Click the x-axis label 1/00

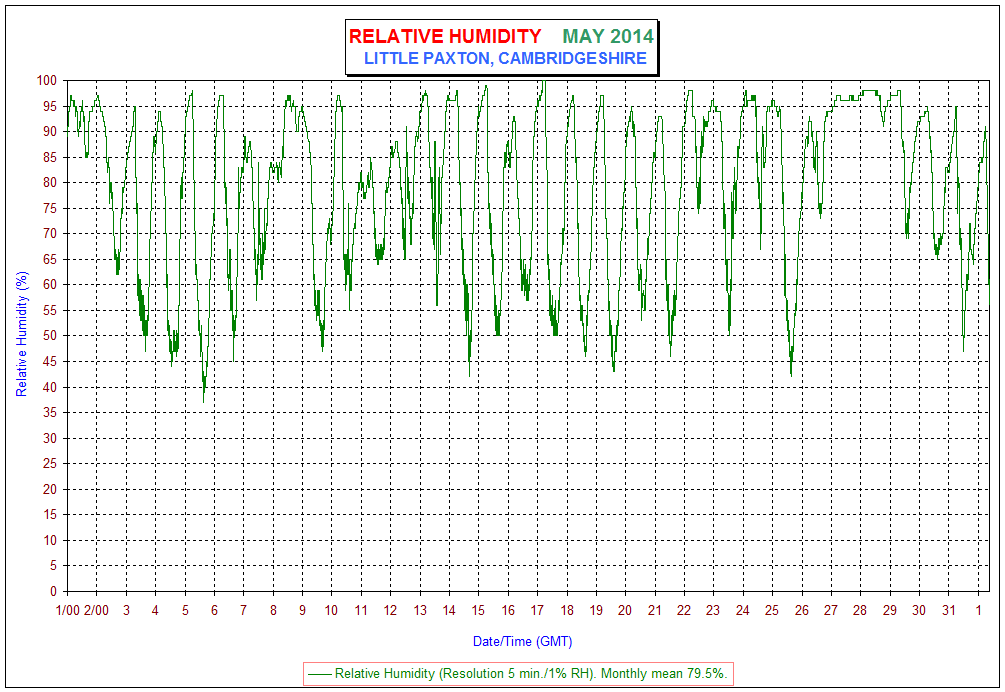68,611
